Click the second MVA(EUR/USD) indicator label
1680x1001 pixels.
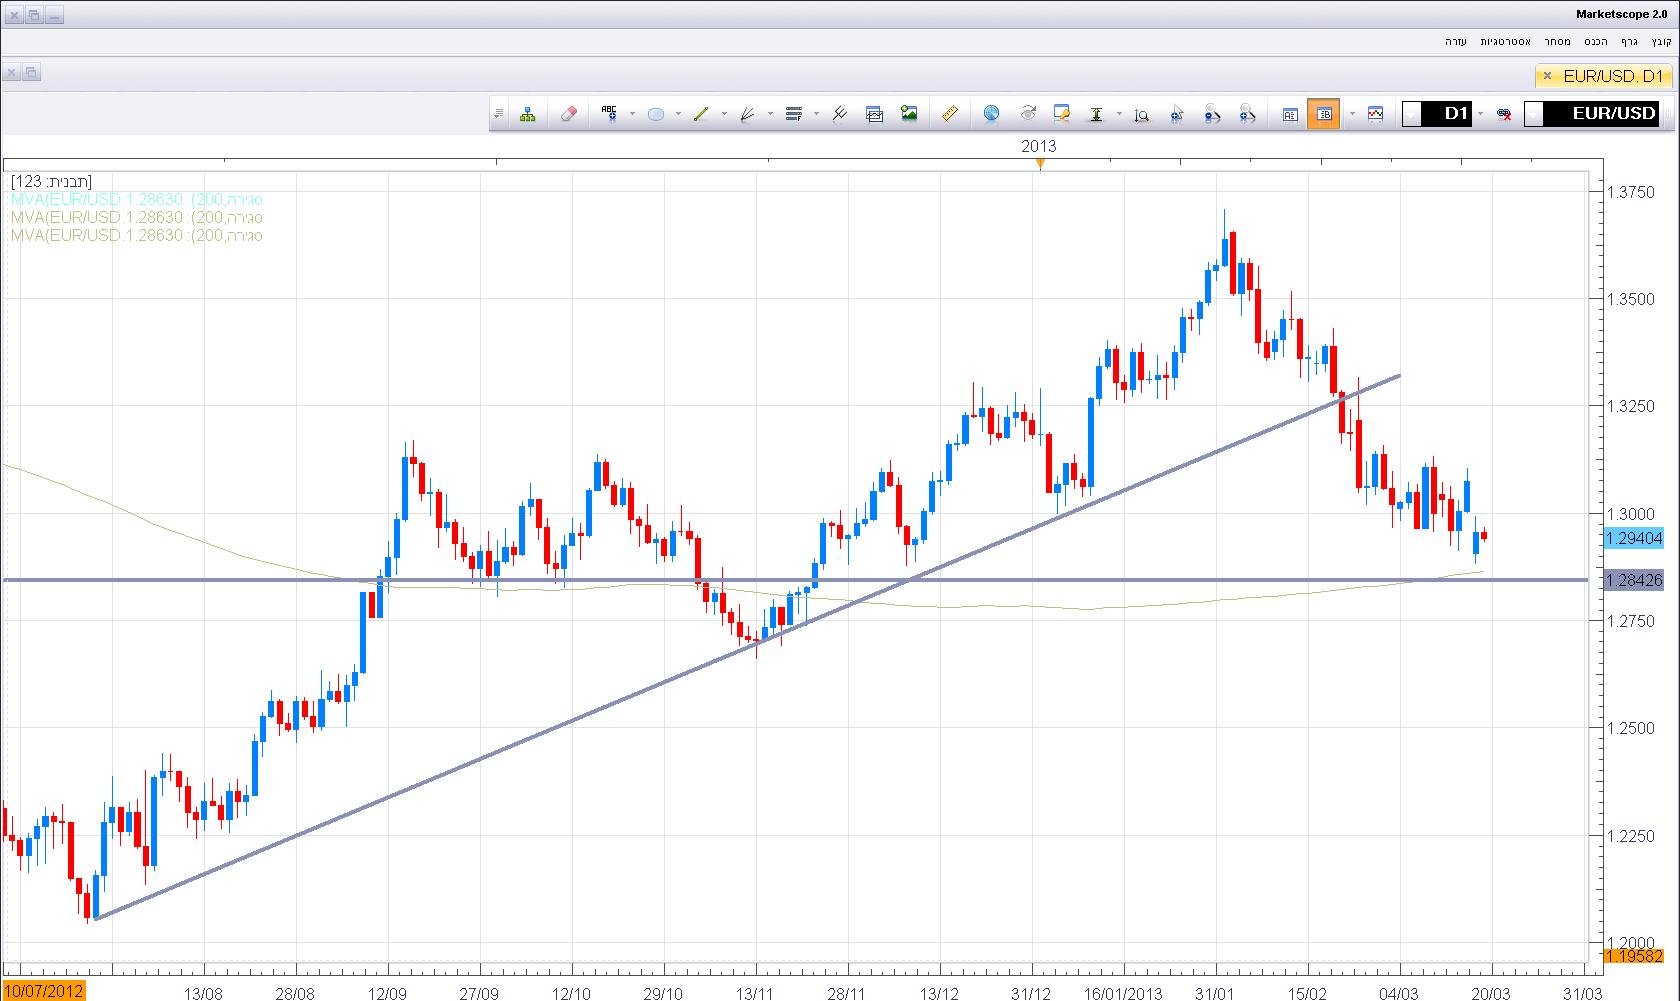[136, 217]
